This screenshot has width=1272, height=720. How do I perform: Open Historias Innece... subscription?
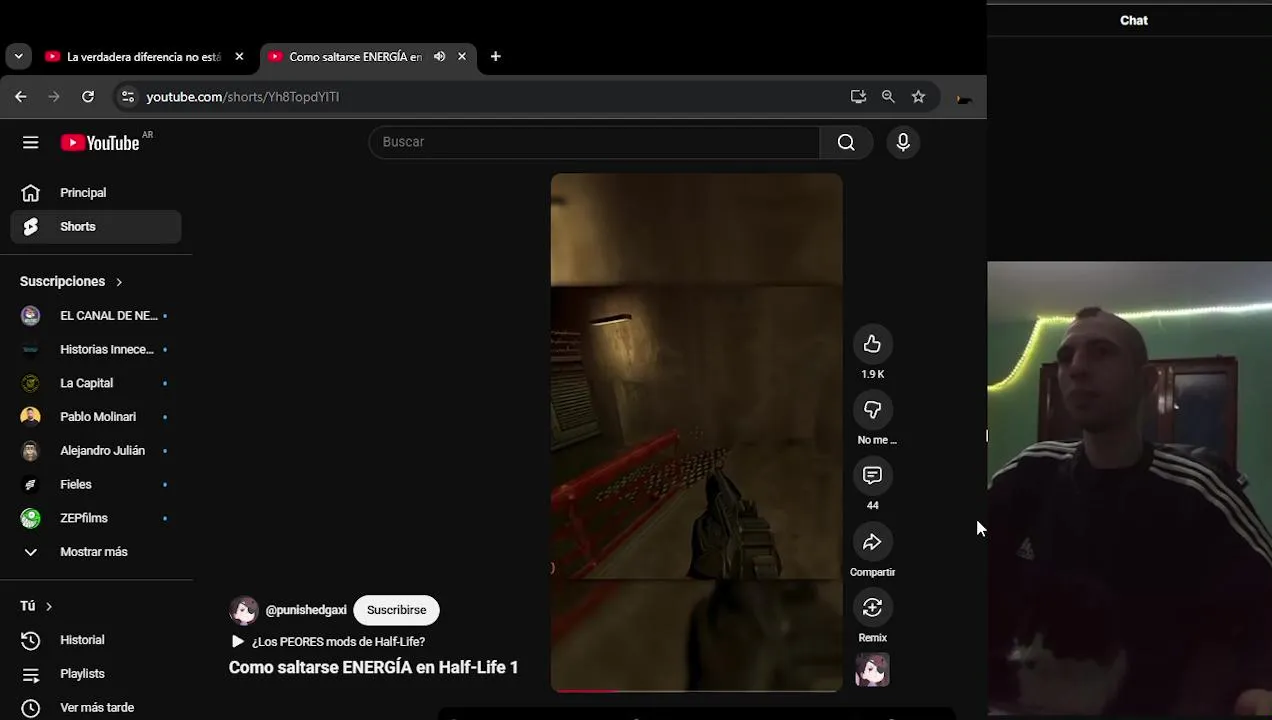(96, 349)
